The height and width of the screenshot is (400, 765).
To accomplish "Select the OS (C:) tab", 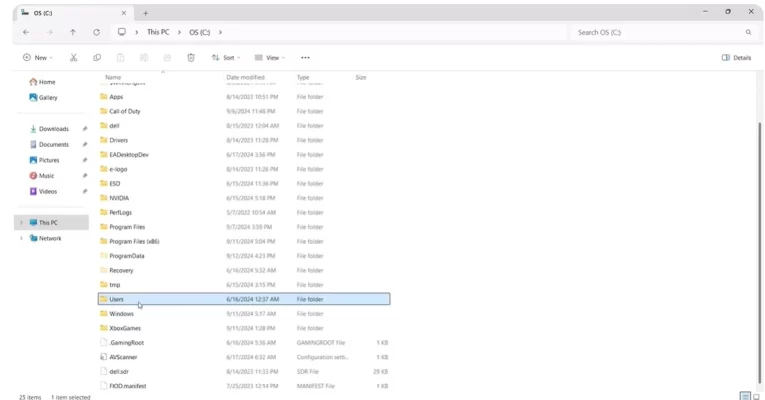I will click(70, 13).
